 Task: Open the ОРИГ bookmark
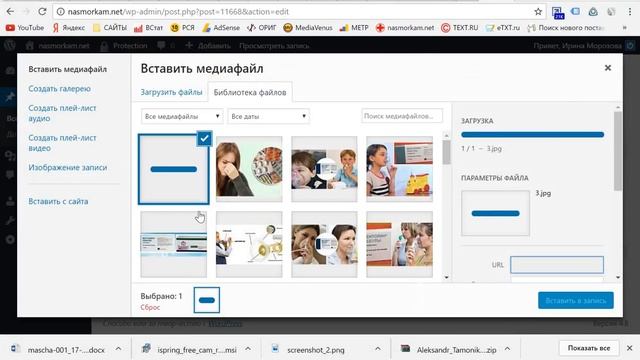[262, 28]
